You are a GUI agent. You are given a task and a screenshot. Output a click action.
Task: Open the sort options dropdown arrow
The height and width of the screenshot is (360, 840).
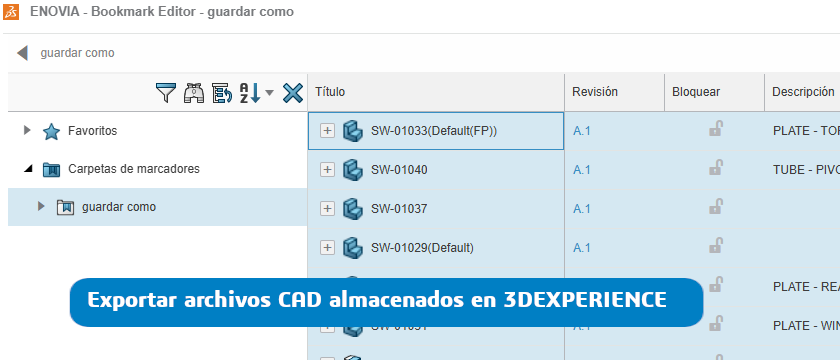point(269,93)
